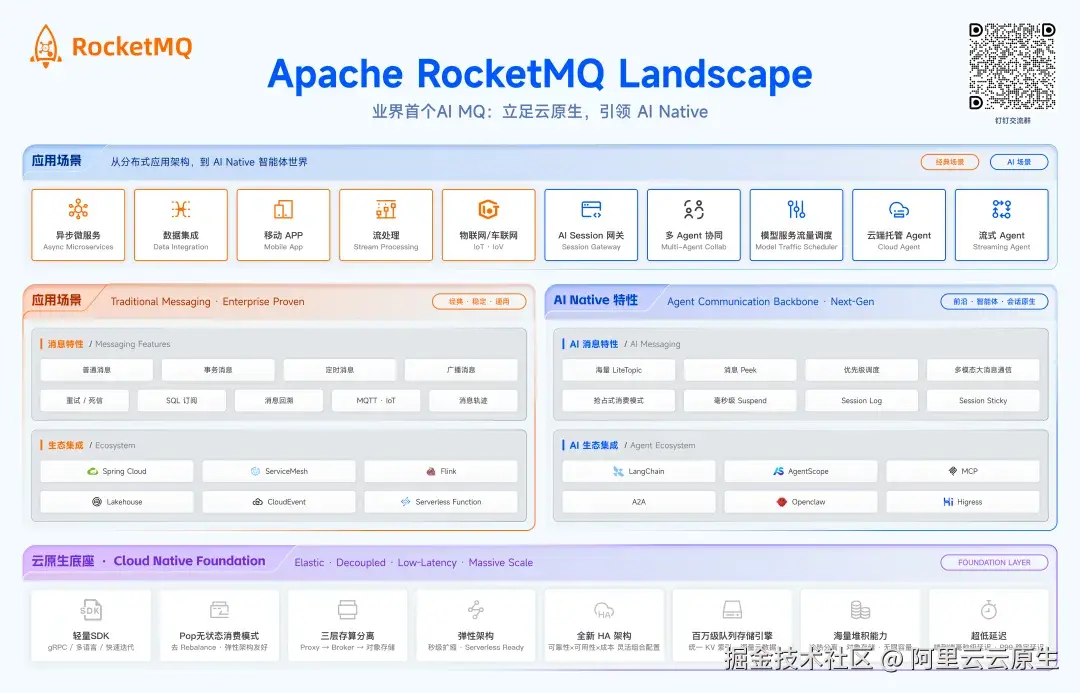1080x693 pixels.
Task: Choose the Openclaw red logo icon
Action: (x=782, y=501)
